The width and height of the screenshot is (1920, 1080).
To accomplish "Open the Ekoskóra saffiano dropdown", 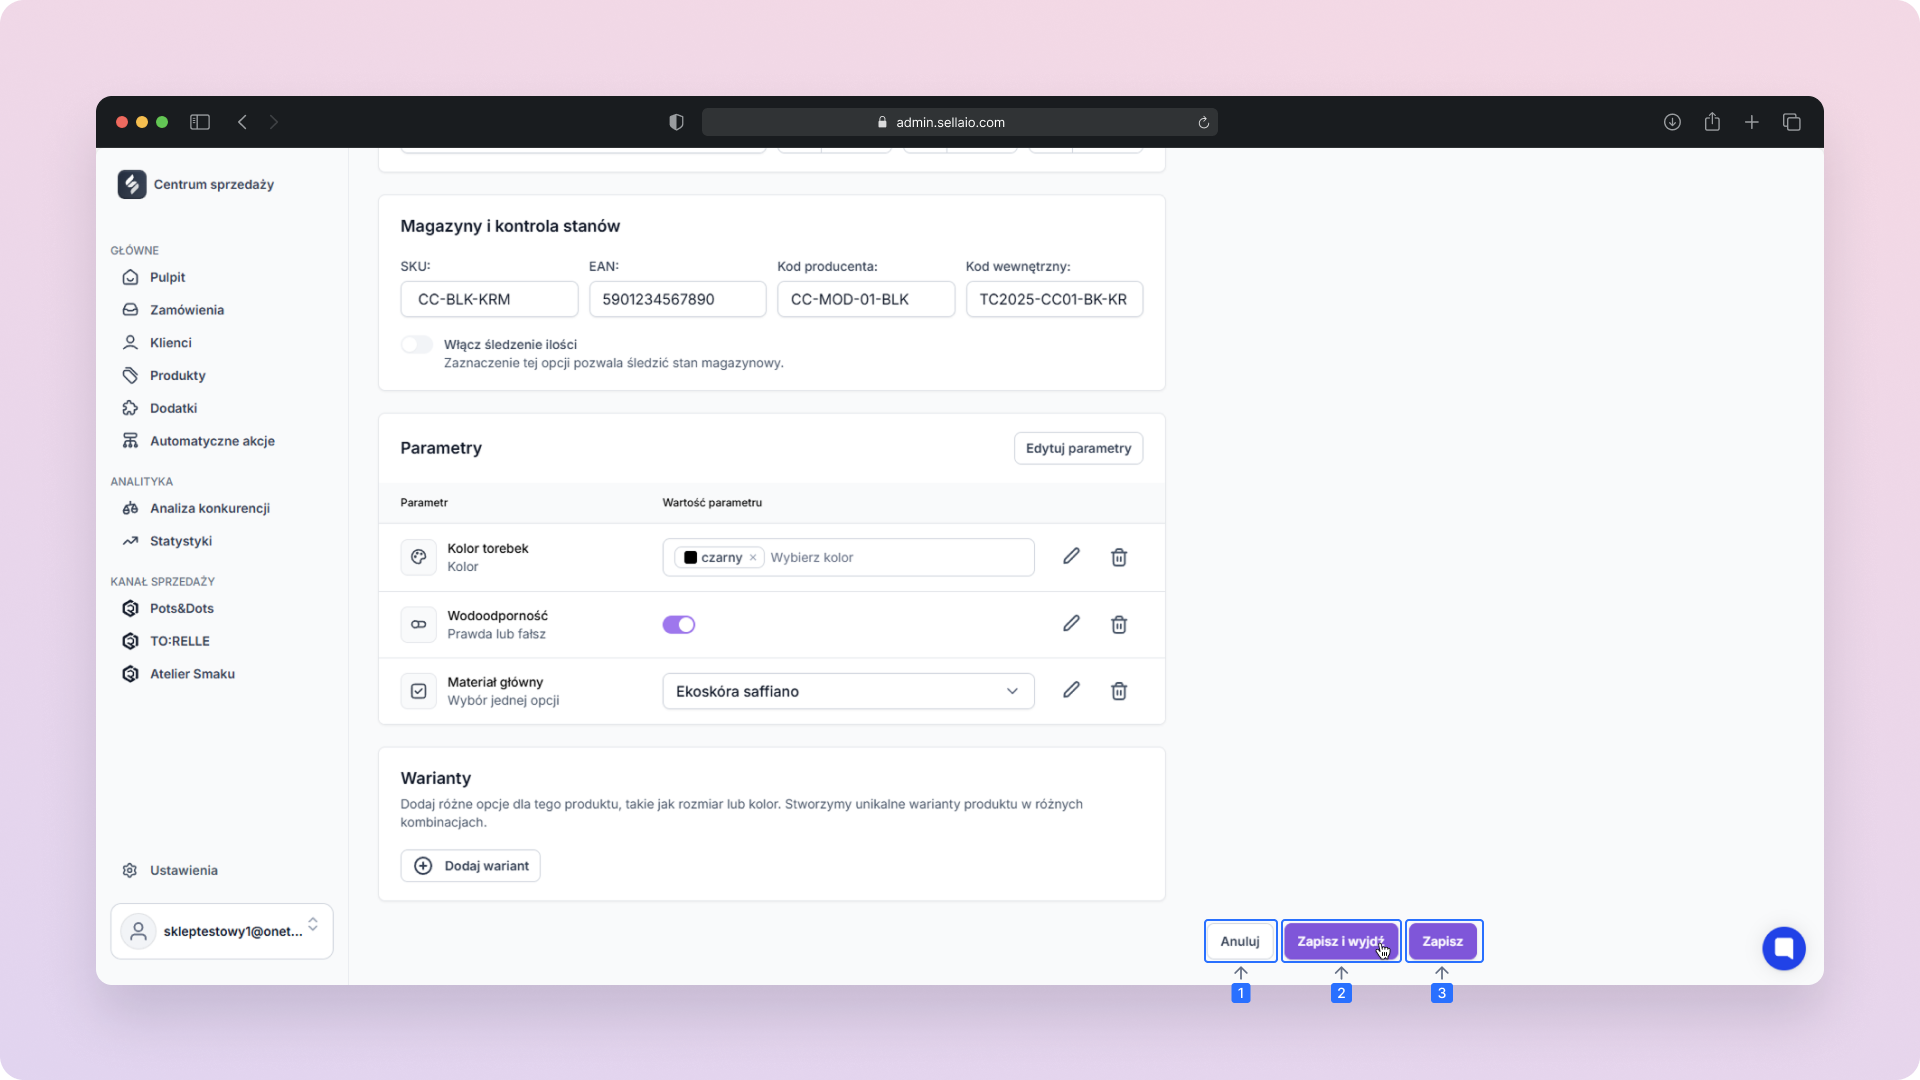I will click(x=848, y=691).
